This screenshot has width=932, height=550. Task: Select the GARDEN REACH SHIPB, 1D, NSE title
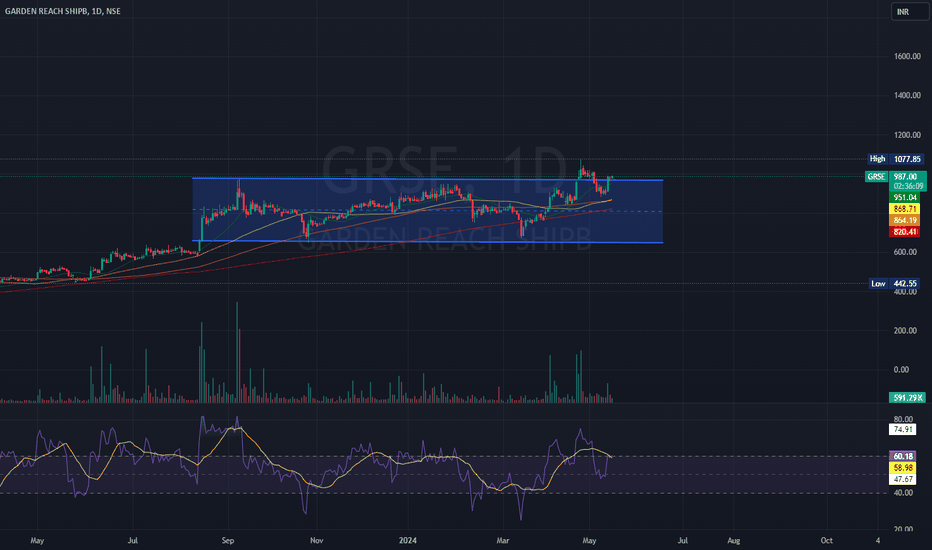(62, 11)
